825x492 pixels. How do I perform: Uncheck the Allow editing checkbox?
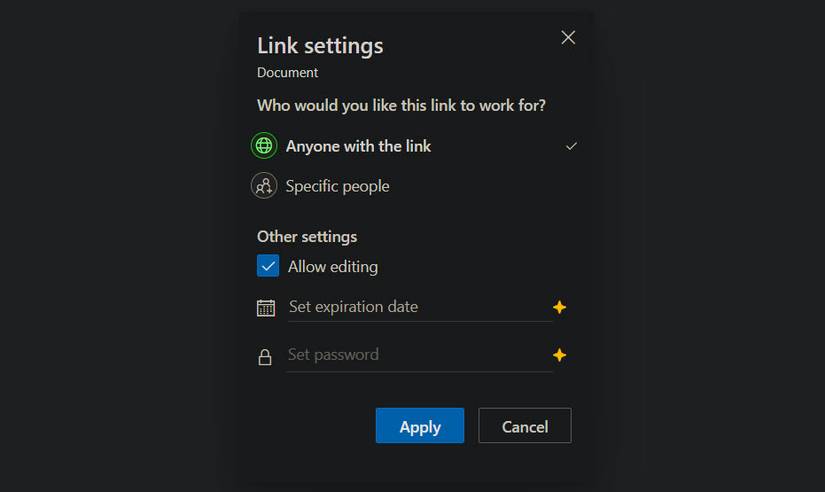click(x=268, y=266)
